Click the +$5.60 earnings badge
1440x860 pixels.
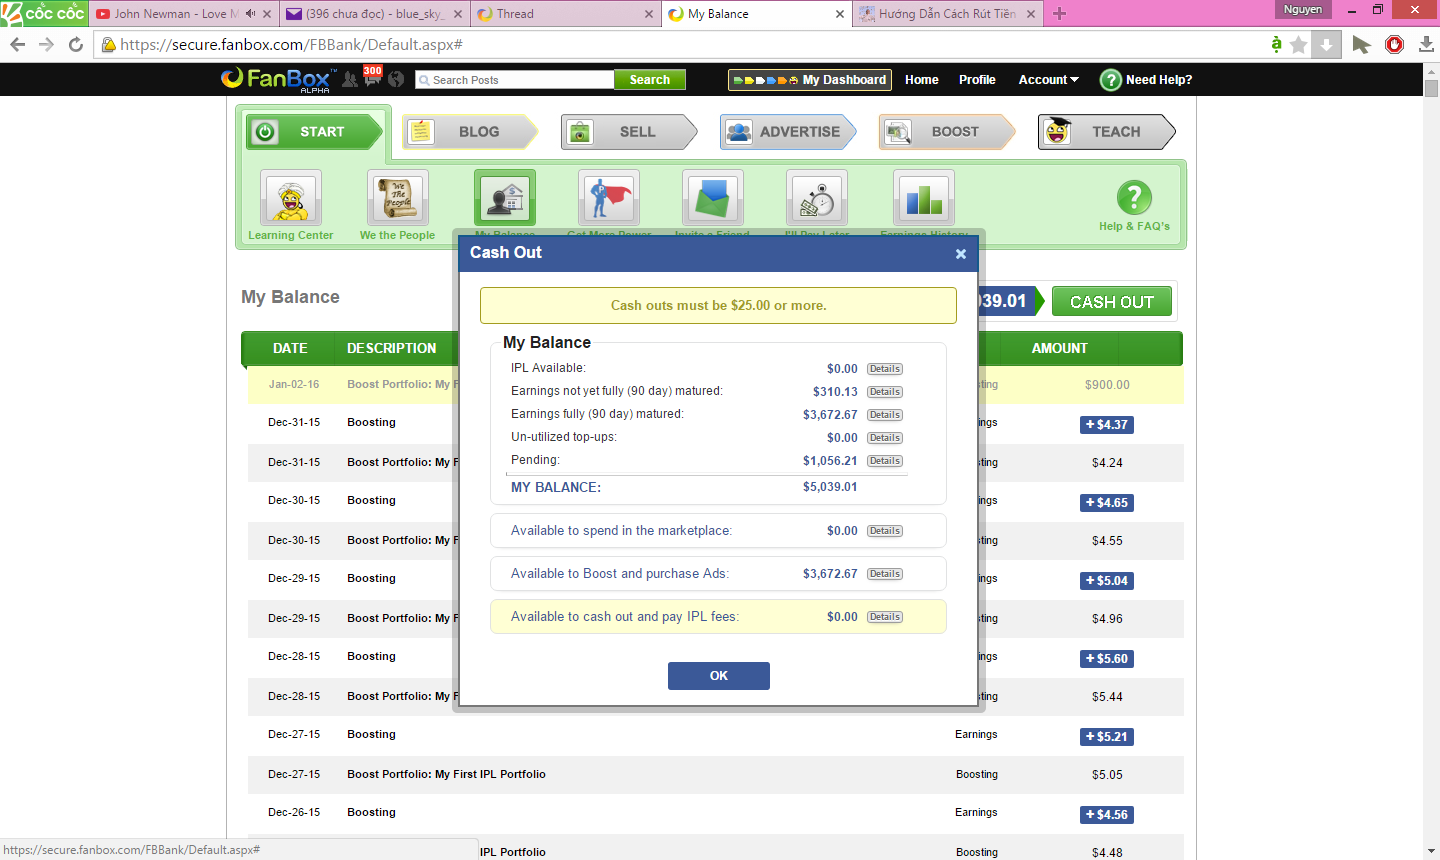(x=1107, y=659)
